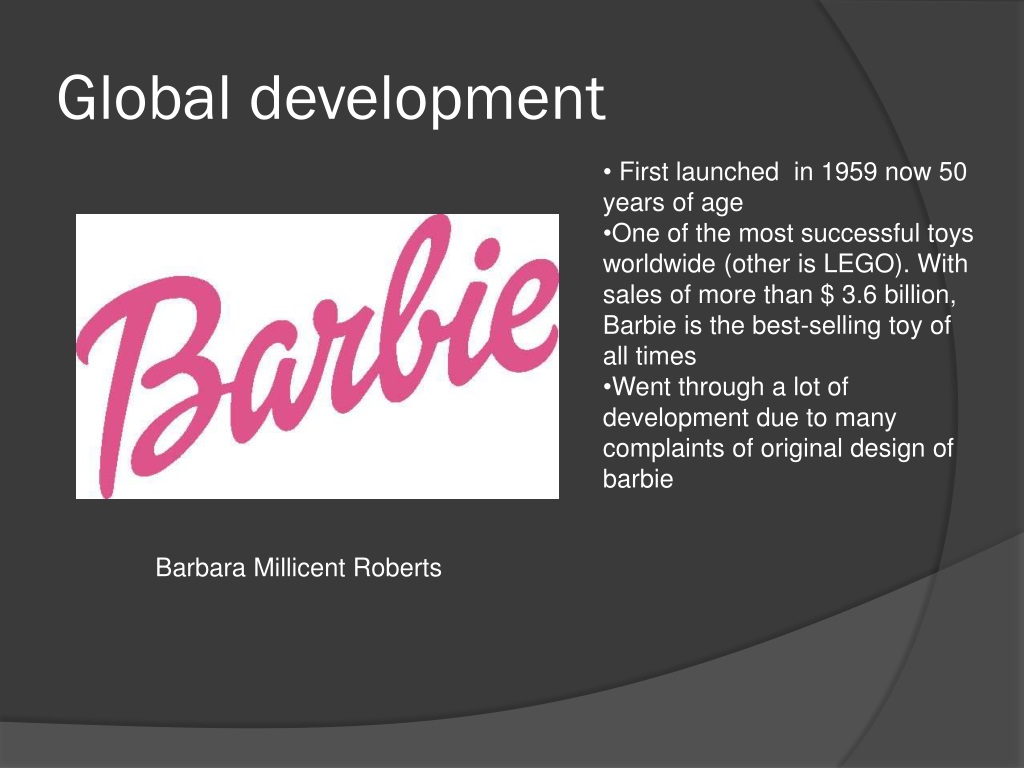Click the line 'years of age'
Image resolution: width=1024 pixels, height=768 pixels.
tap(673, 202)
